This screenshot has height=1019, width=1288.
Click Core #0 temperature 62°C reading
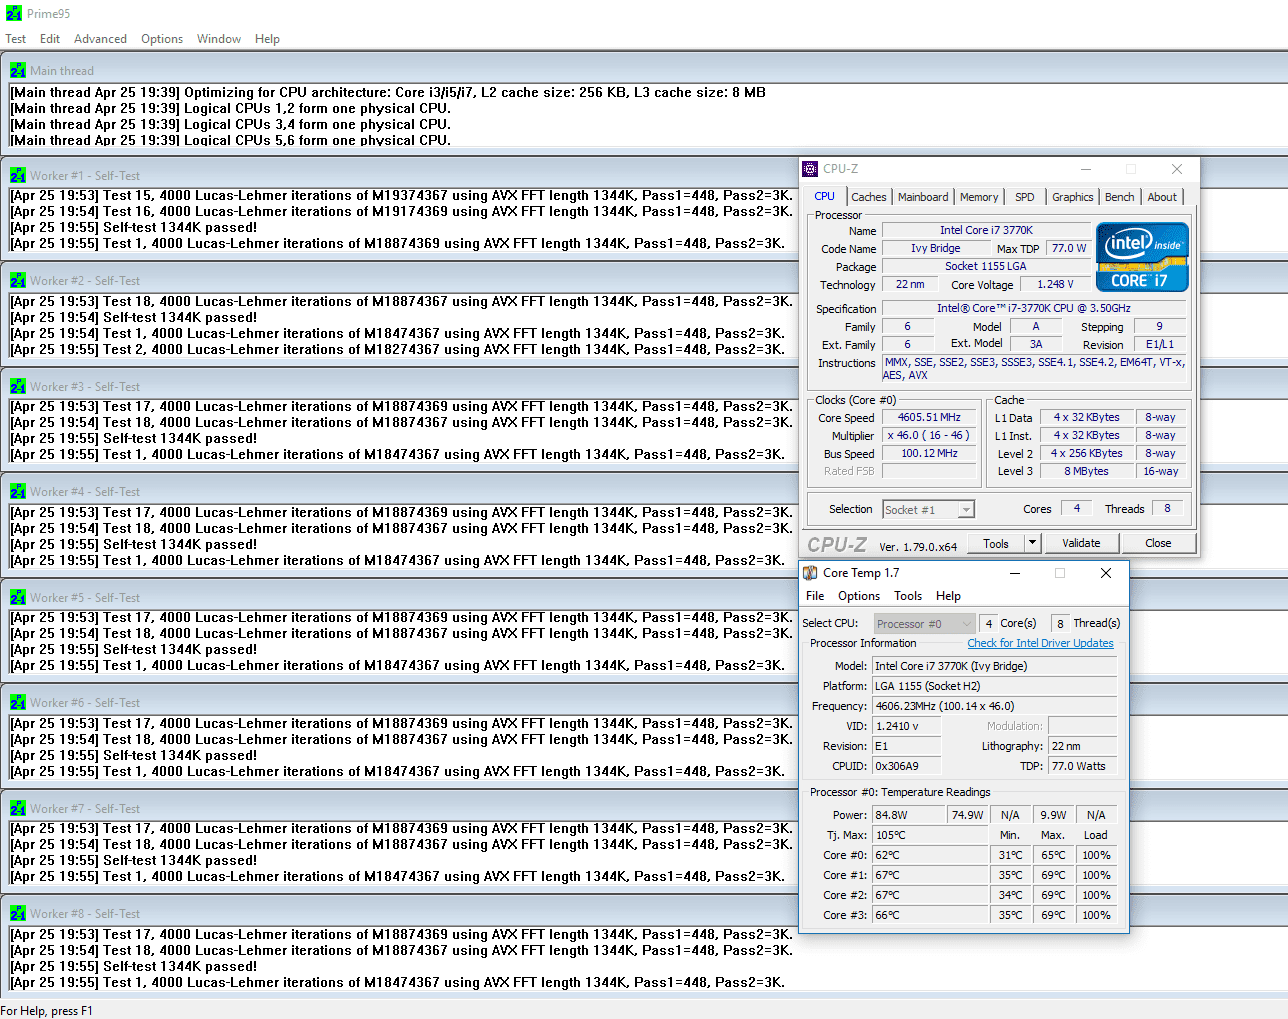(930, 856)
